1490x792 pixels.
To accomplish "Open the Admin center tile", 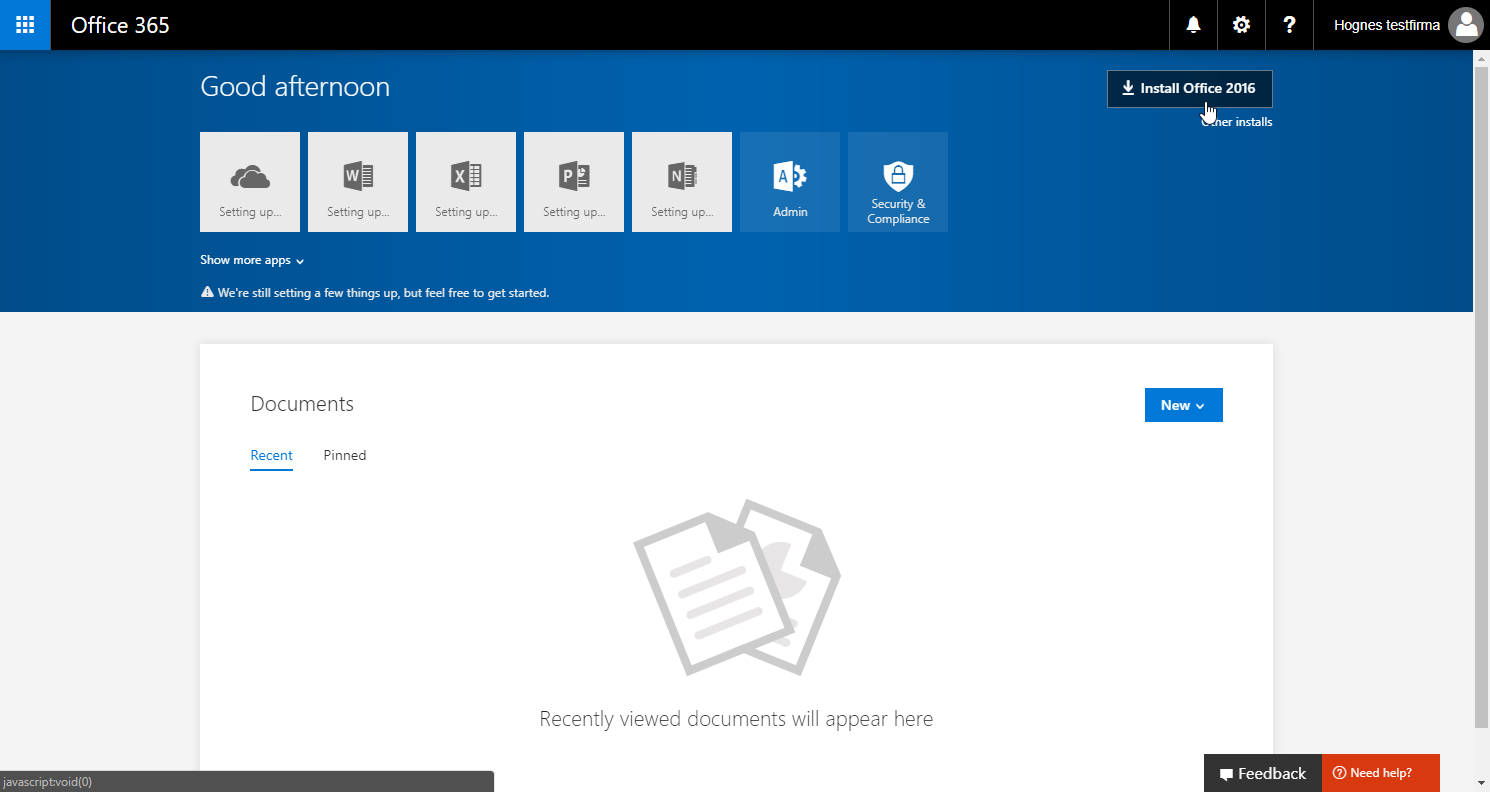I will click(x=790, y=182).
